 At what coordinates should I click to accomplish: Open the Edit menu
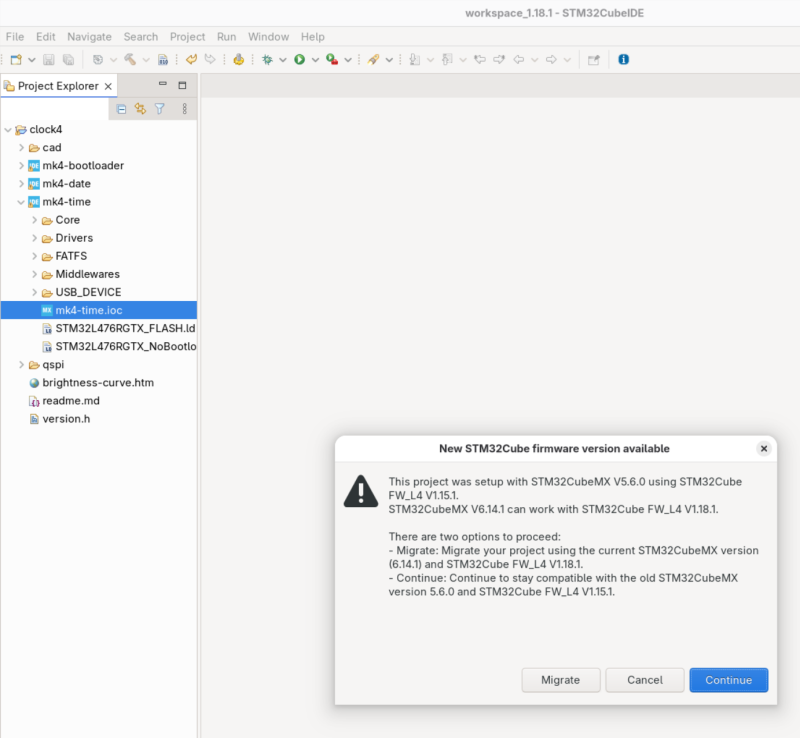point(45,37)
